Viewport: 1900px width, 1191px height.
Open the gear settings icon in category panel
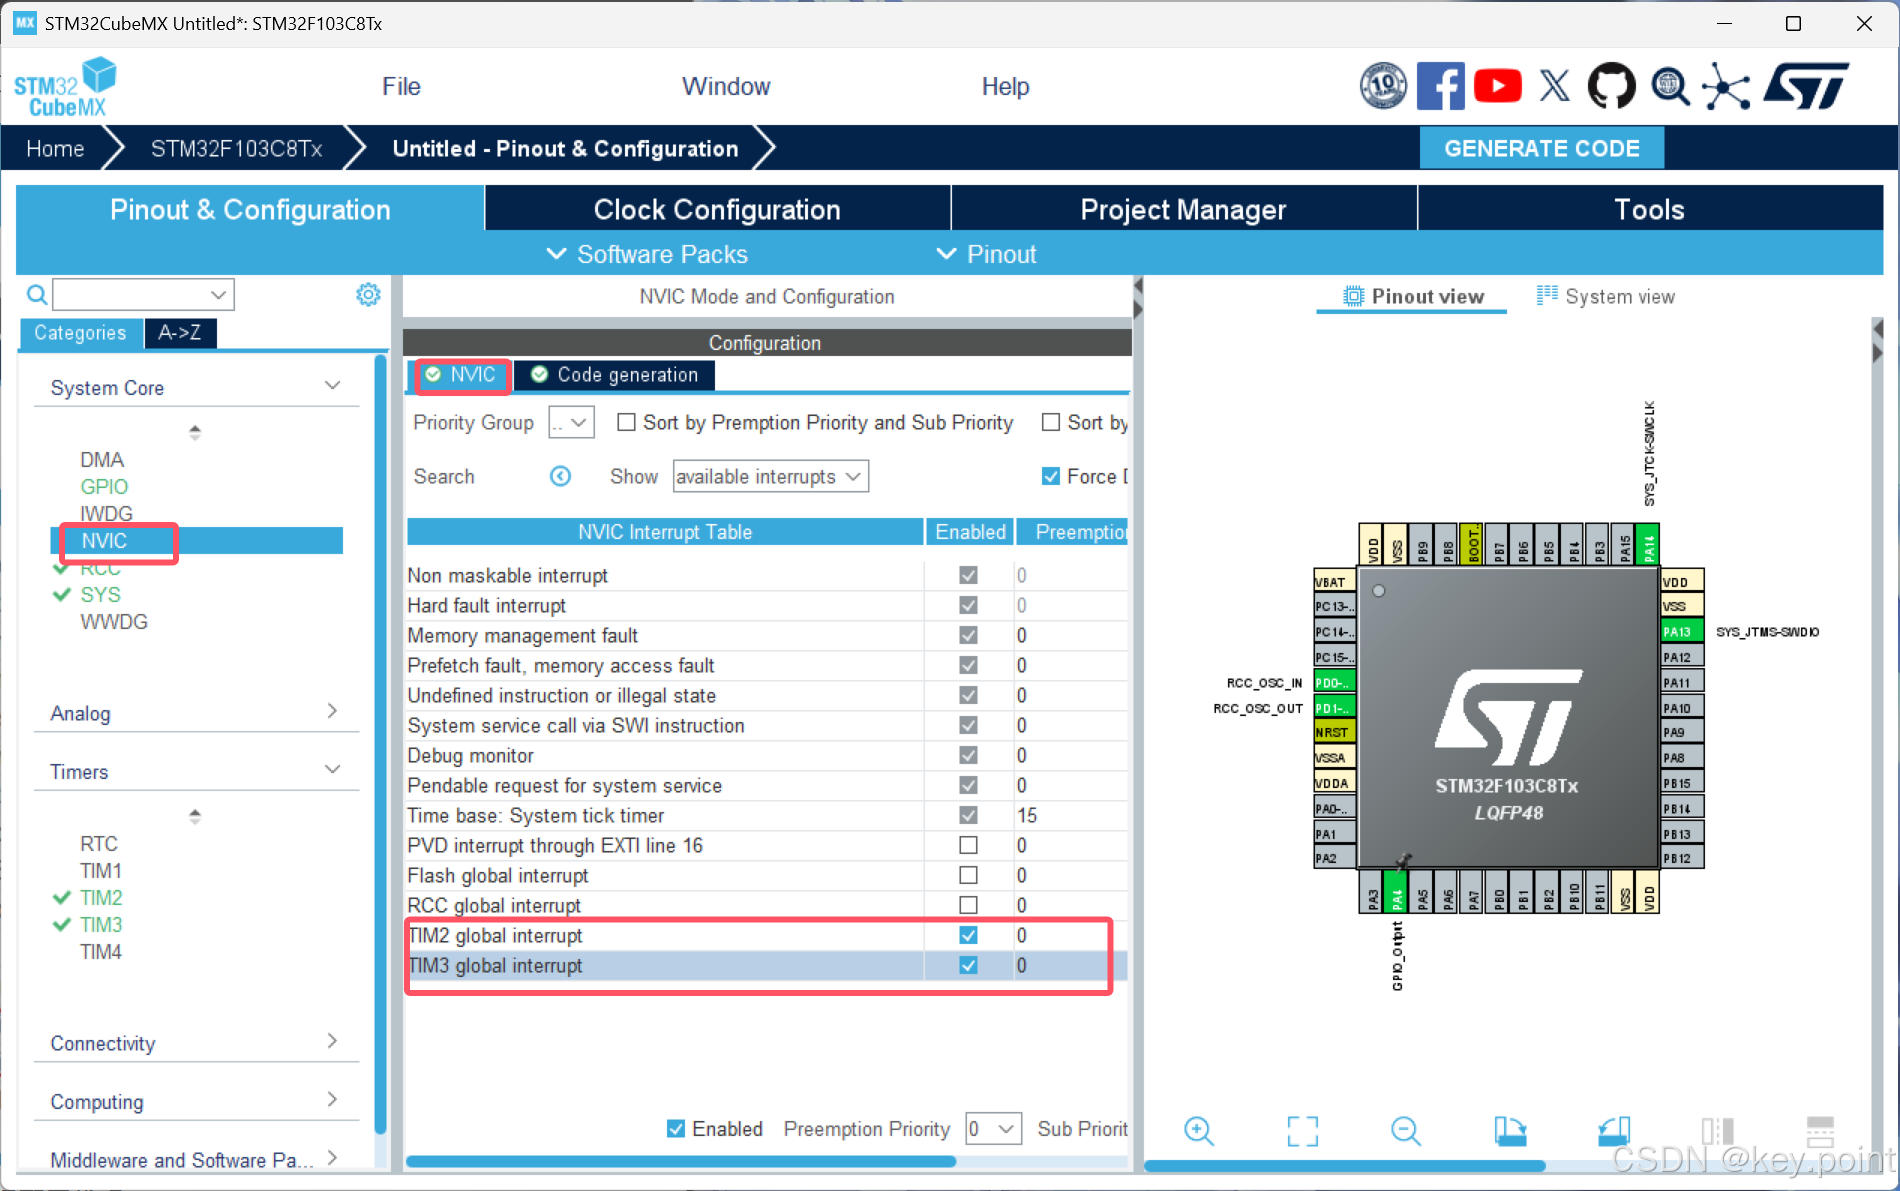[x=368, y=294]
